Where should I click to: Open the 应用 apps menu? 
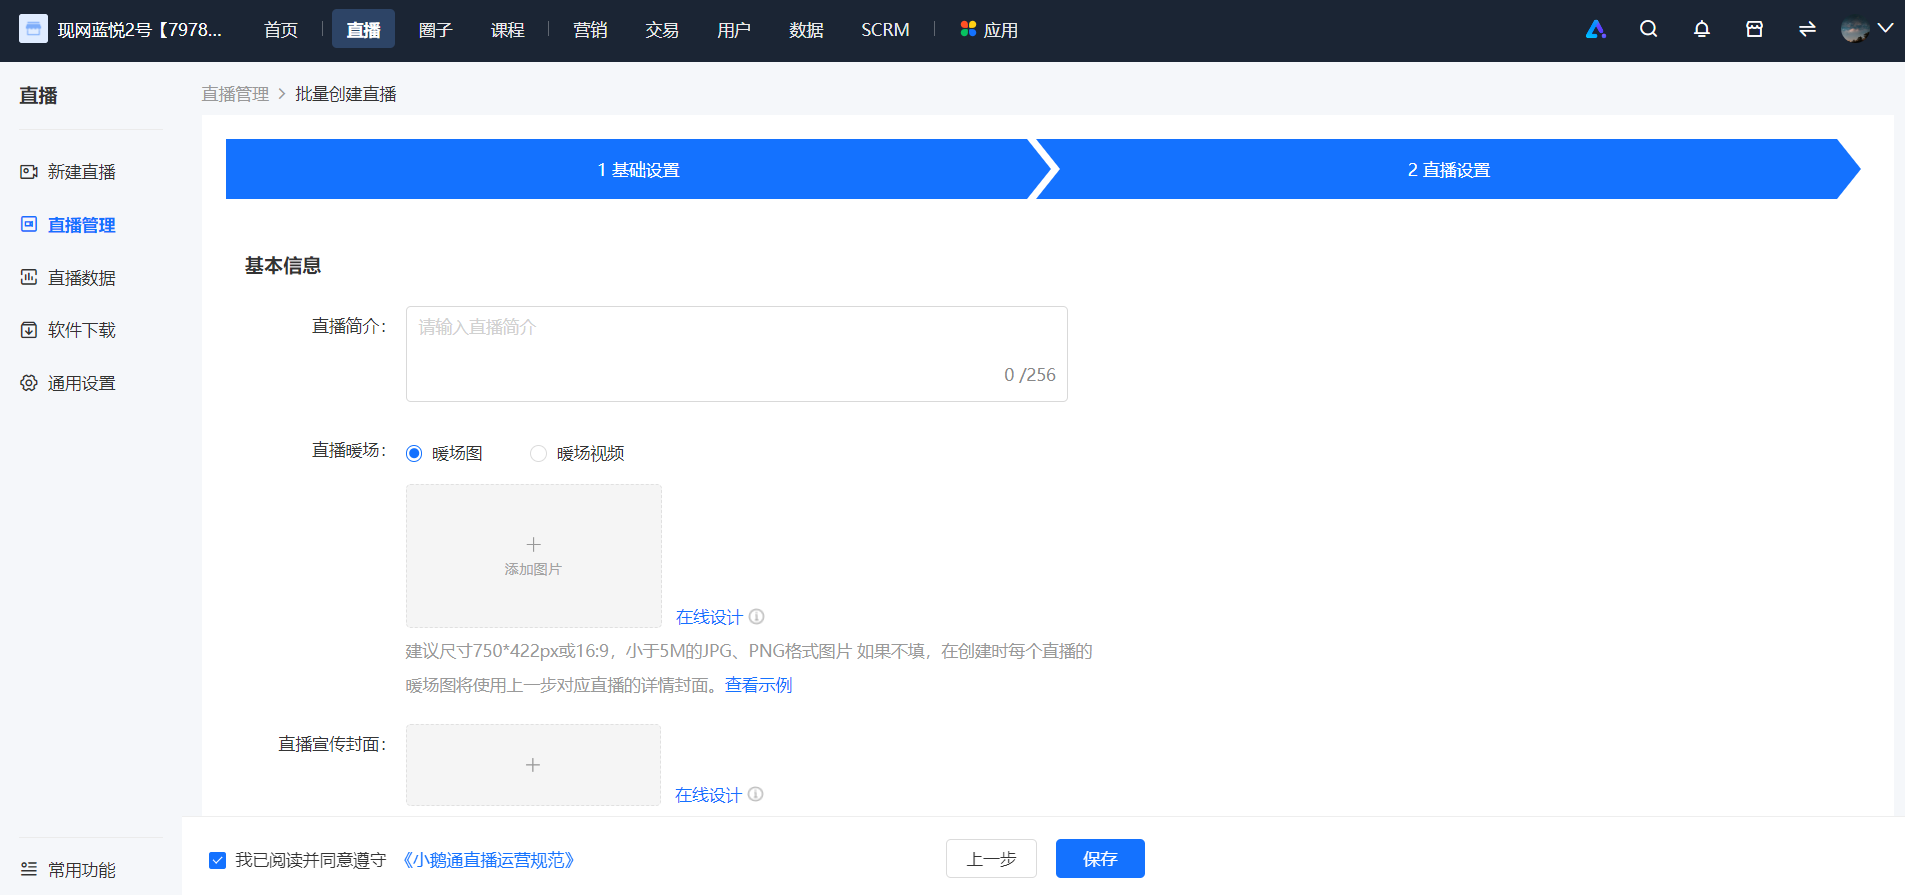coord(989,30)
